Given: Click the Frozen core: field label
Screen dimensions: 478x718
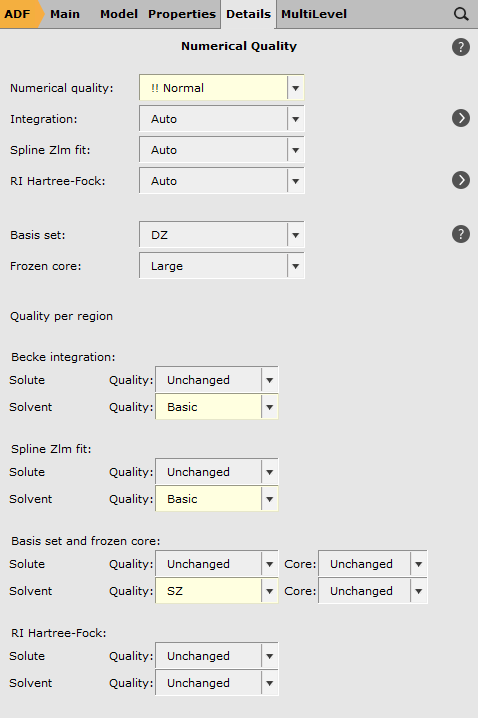Looking at the screenshot, I should 45,266.
